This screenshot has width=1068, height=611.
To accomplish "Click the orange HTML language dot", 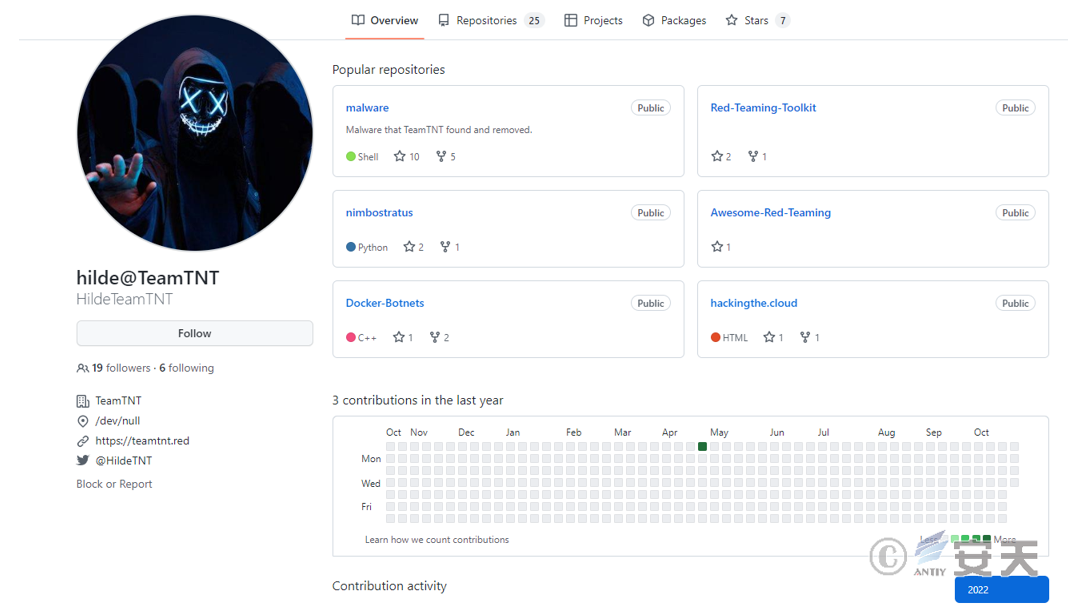I will tap(715, 337).
